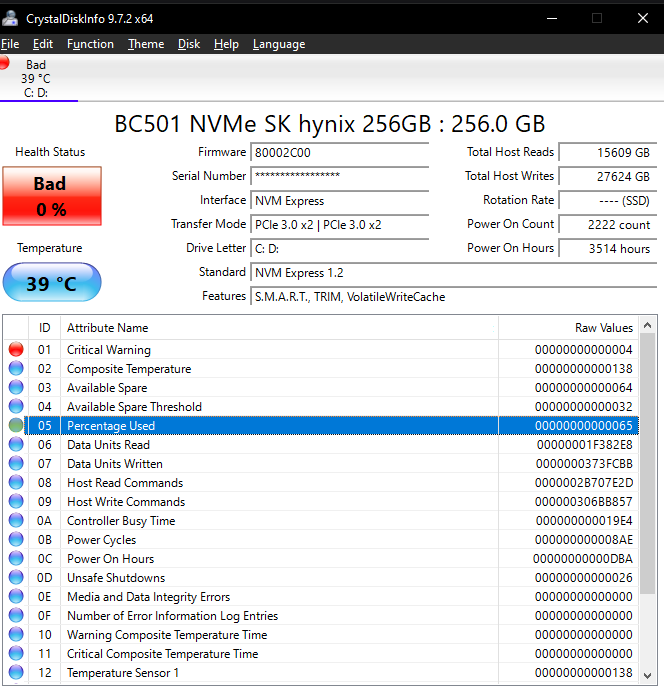Click the blue 39 °C temperature button
Viewport: 664px width, 690px height.
pyautogui.click(x=52, y=283)
